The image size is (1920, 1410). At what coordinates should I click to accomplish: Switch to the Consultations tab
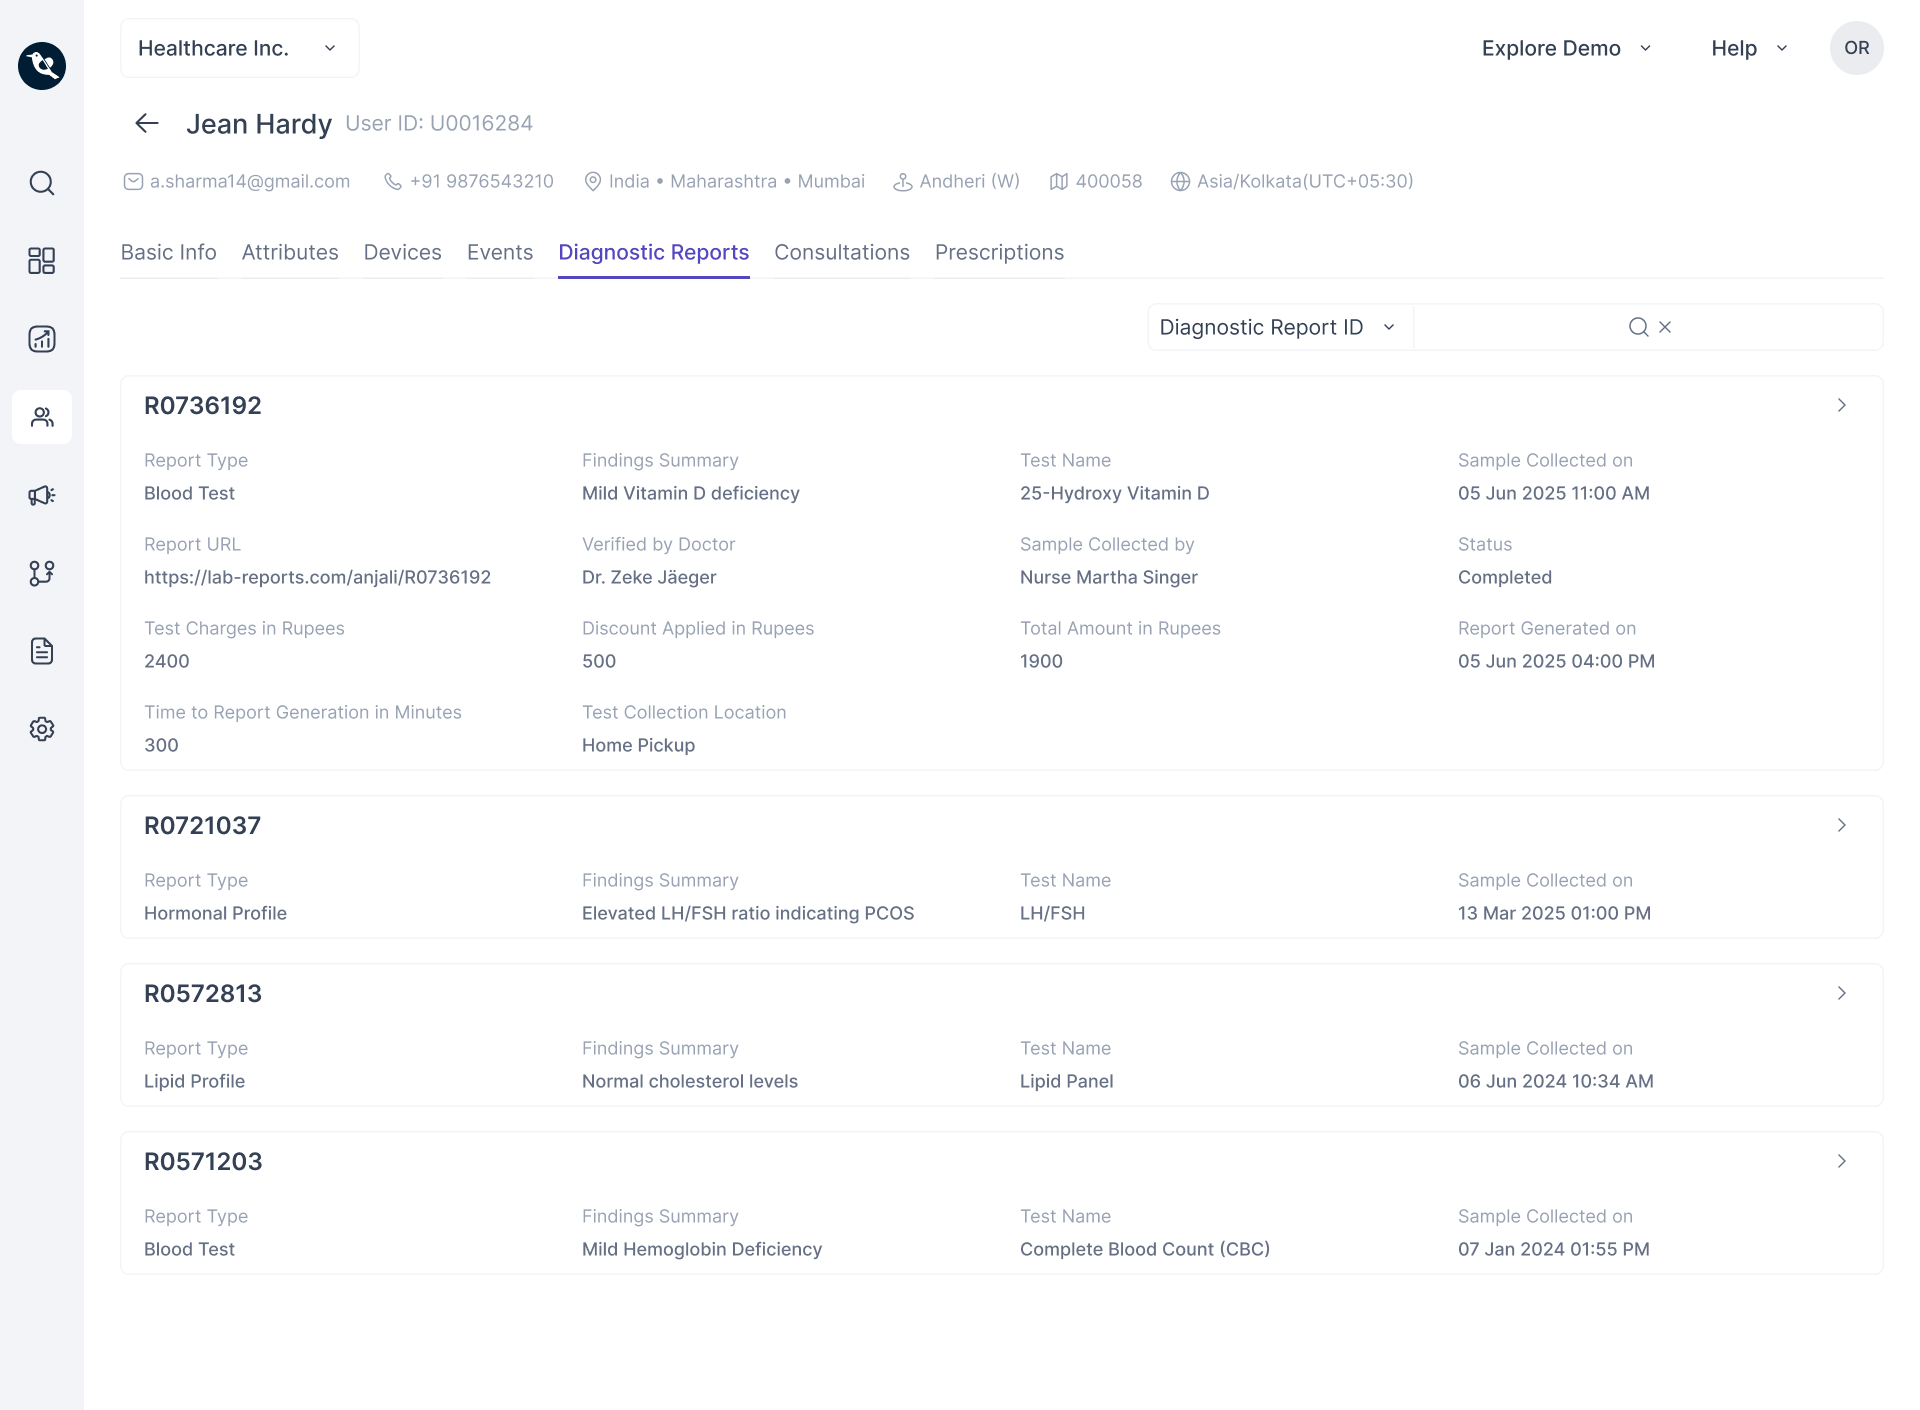click(x=841, y=252)
